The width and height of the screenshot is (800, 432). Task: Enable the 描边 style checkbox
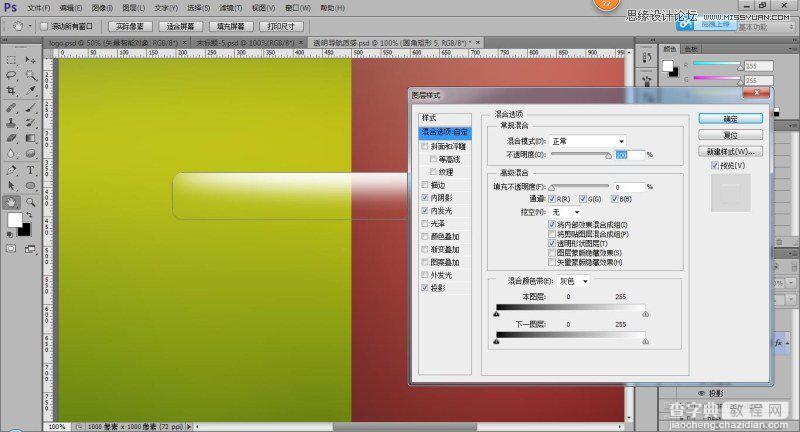[x=425, y=185]
